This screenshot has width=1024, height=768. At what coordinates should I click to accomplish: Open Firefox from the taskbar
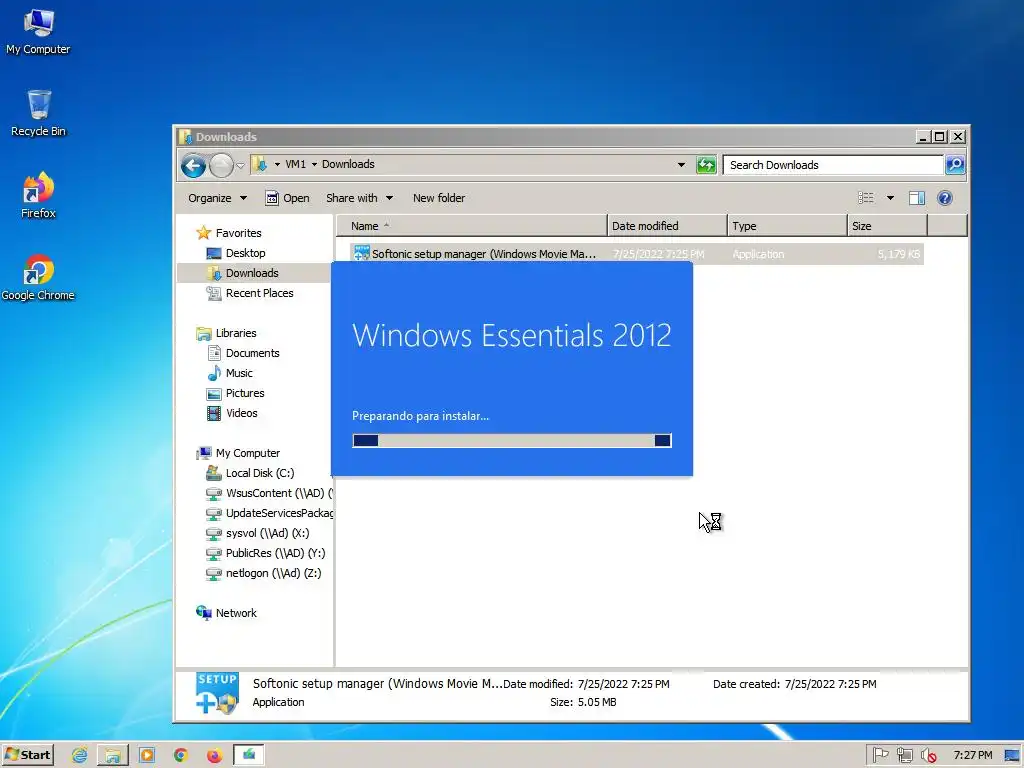[x=214, y=756]
